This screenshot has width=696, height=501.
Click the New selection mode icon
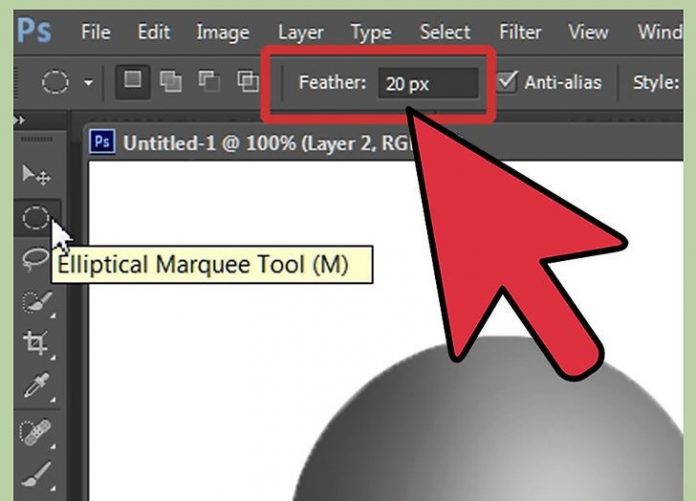(131, 82)
